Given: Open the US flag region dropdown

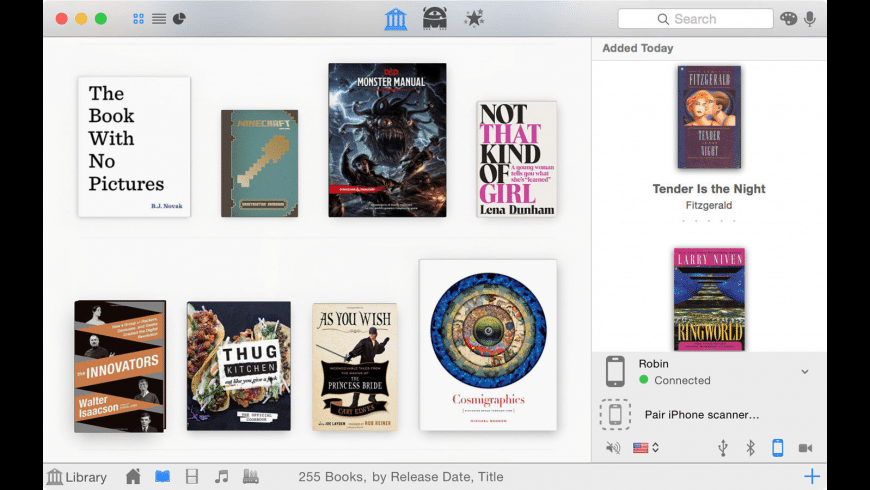Looking at the screenshot, I should [x=646, y=448].
